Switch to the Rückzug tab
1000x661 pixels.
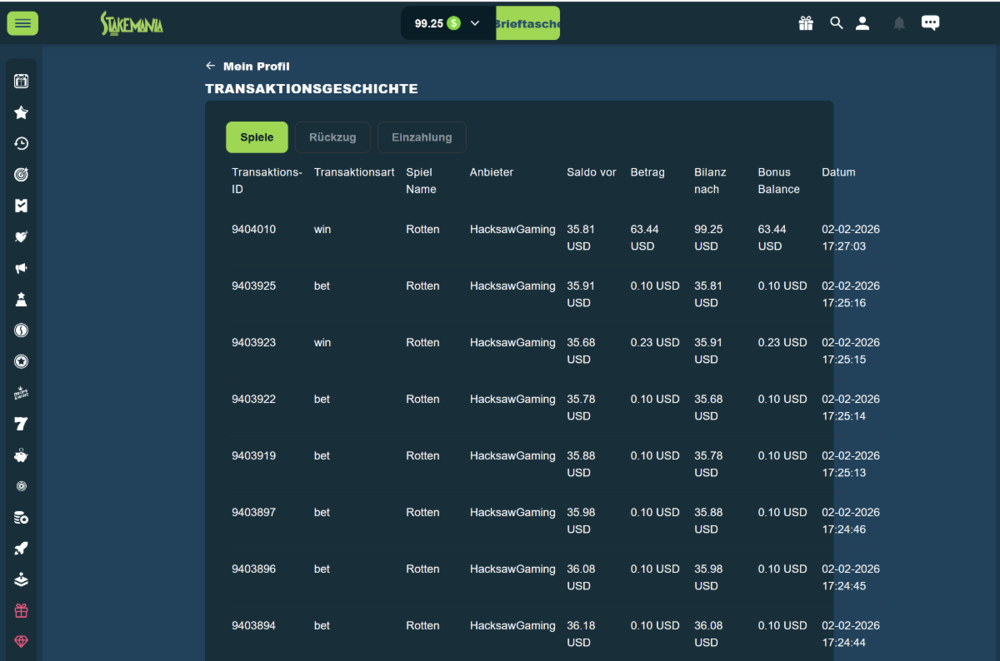333,137
